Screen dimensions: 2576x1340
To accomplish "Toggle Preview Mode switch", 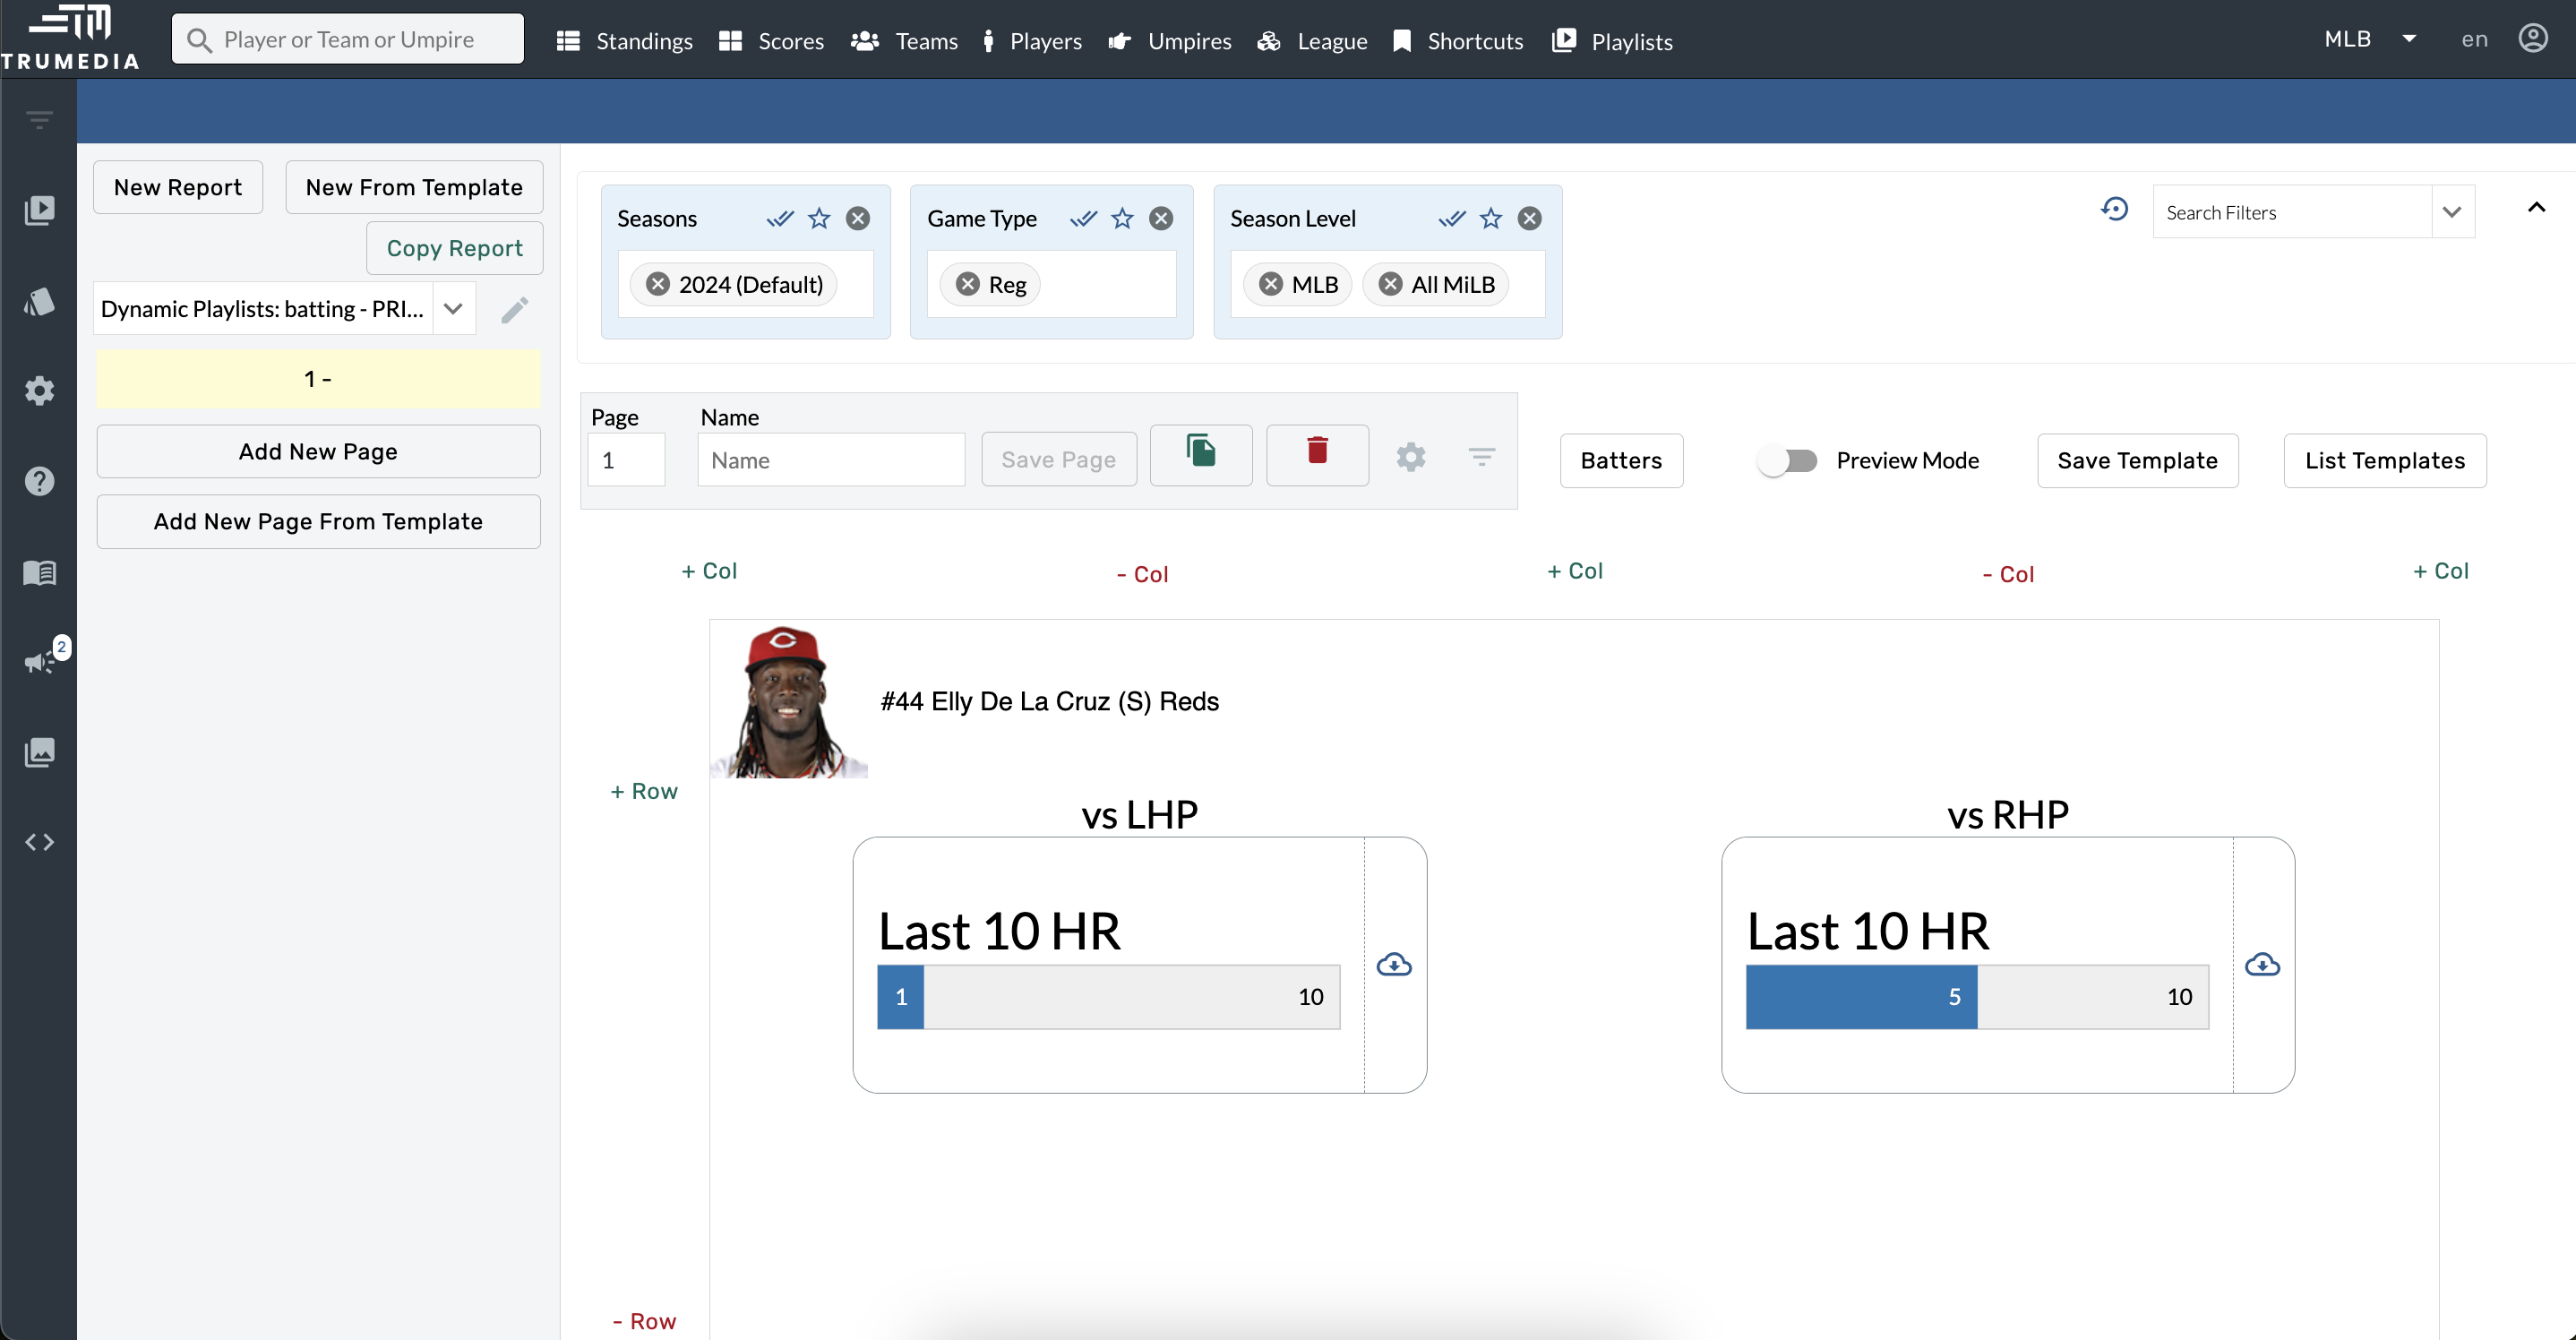I will [1788, 460].
